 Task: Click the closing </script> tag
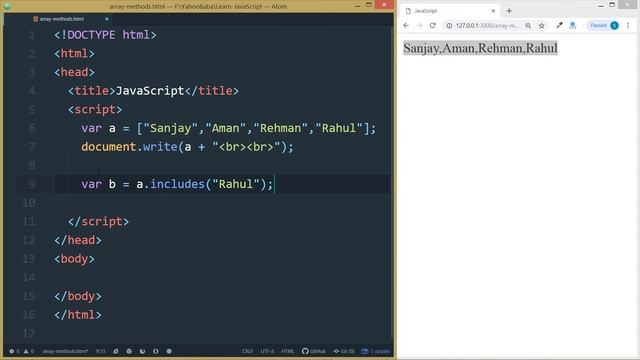(98, 222)
